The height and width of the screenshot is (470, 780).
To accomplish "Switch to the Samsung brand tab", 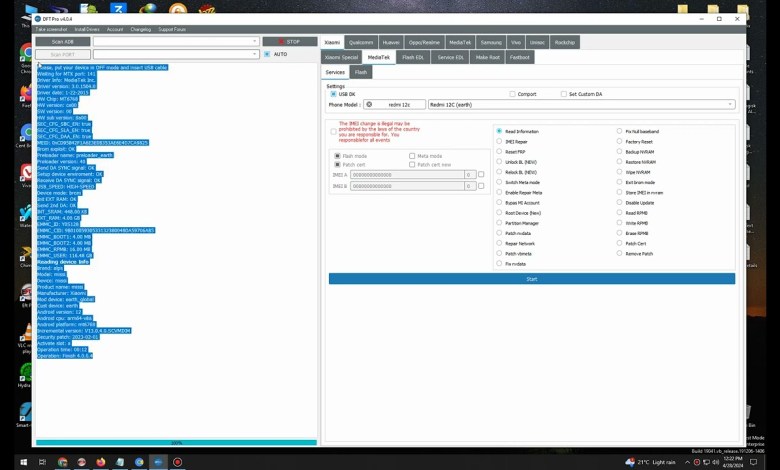I will pyautogui.click(x=491, y=42).
